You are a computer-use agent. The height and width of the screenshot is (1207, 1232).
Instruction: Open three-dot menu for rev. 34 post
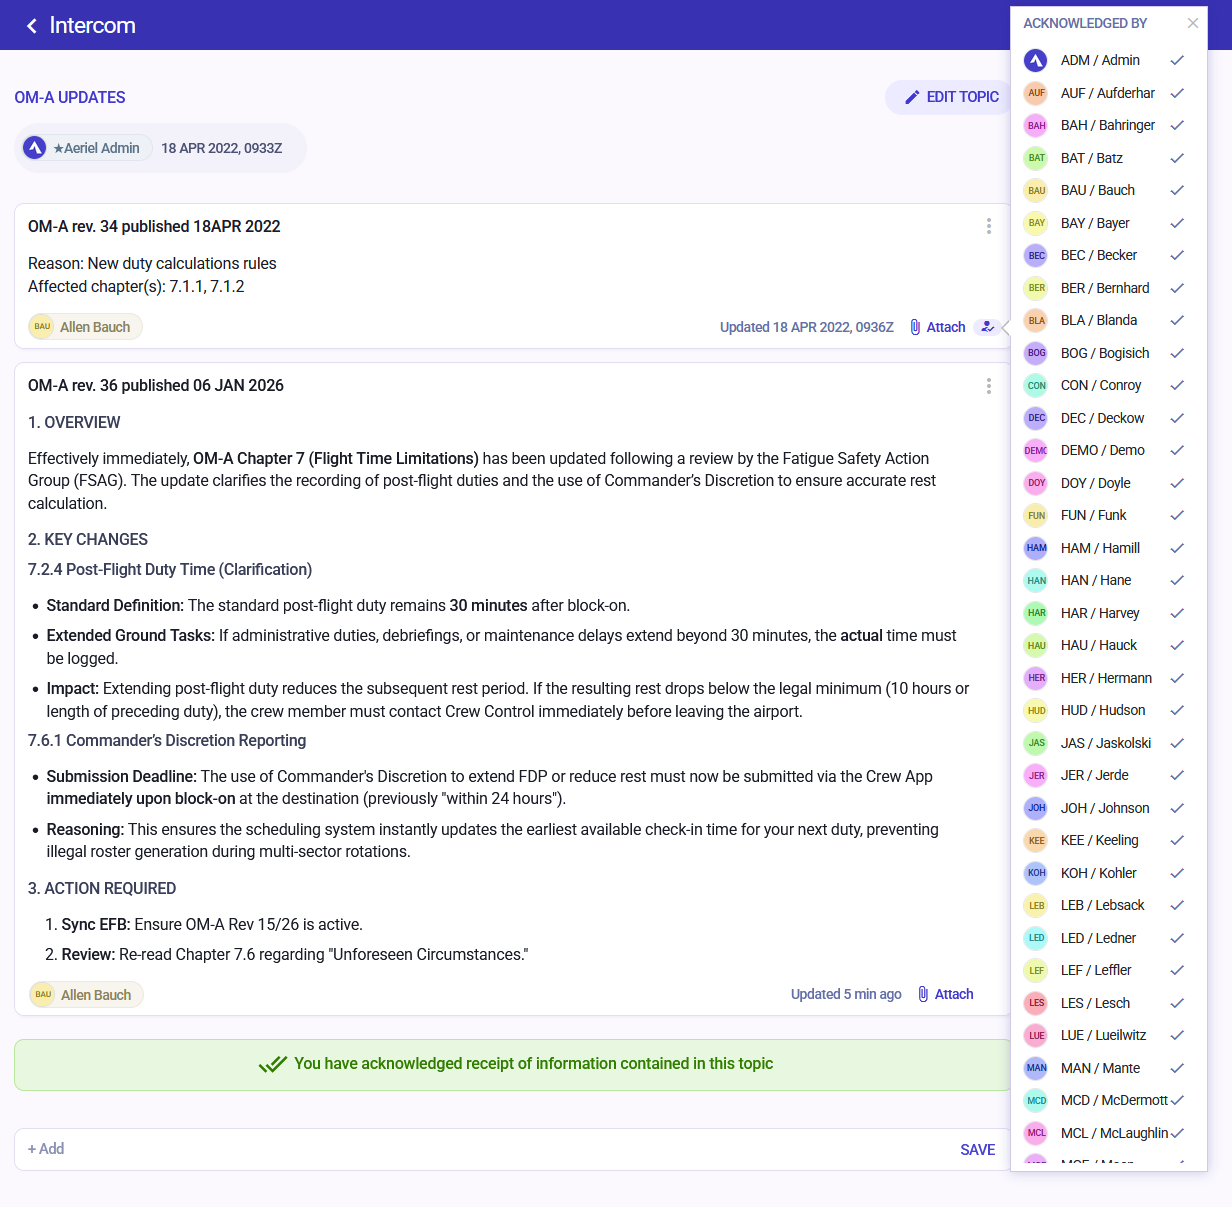(988, 226)
